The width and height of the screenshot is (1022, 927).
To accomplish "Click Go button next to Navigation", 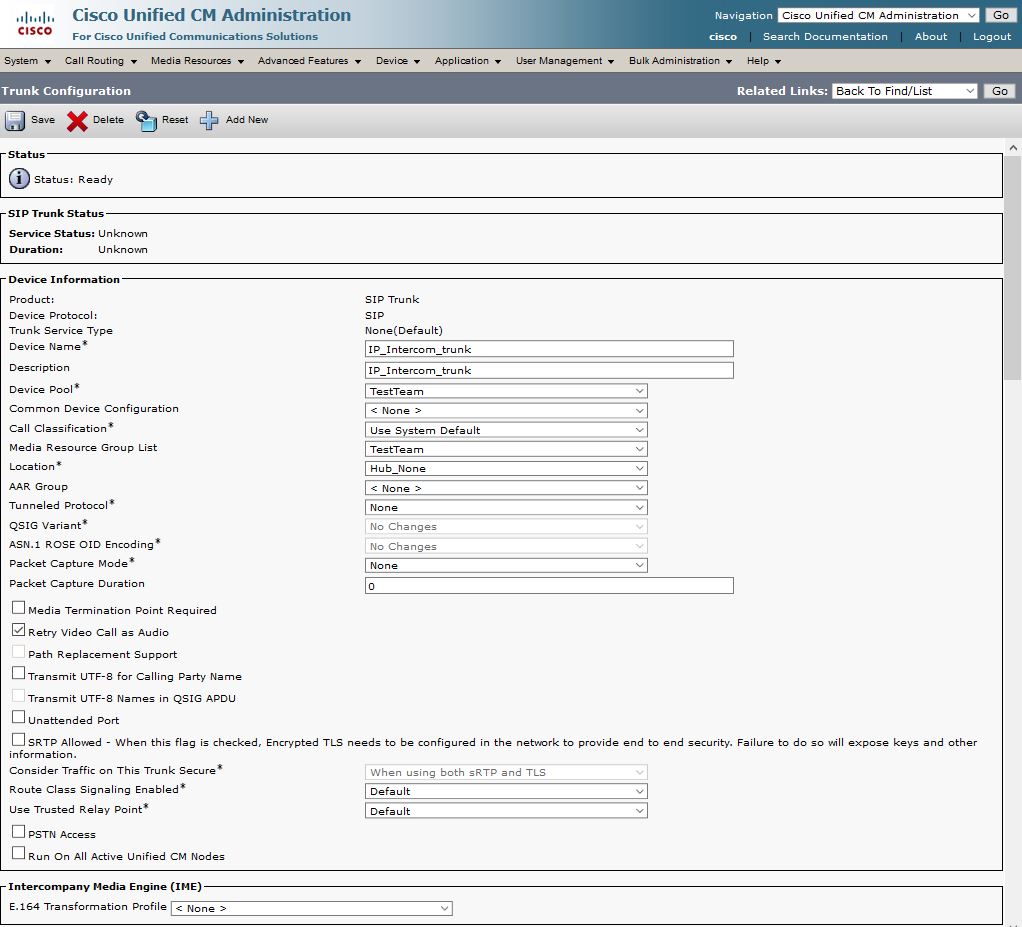I will coord(1000,16).
